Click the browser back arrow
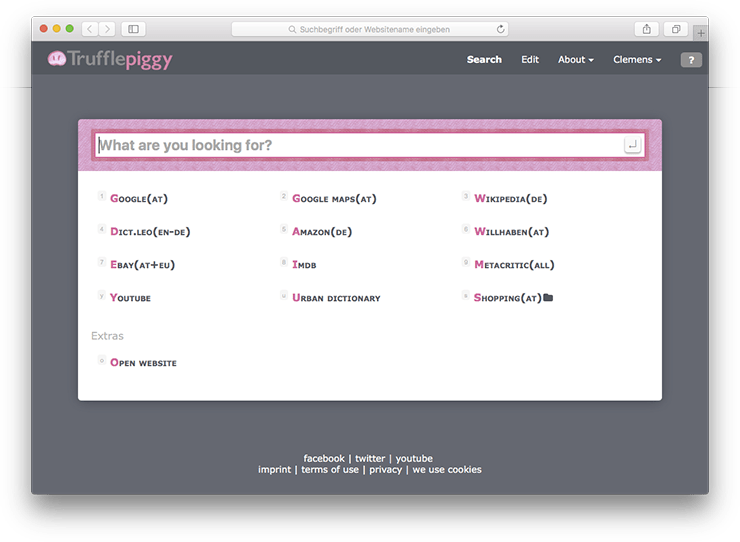 click(89, 29)
